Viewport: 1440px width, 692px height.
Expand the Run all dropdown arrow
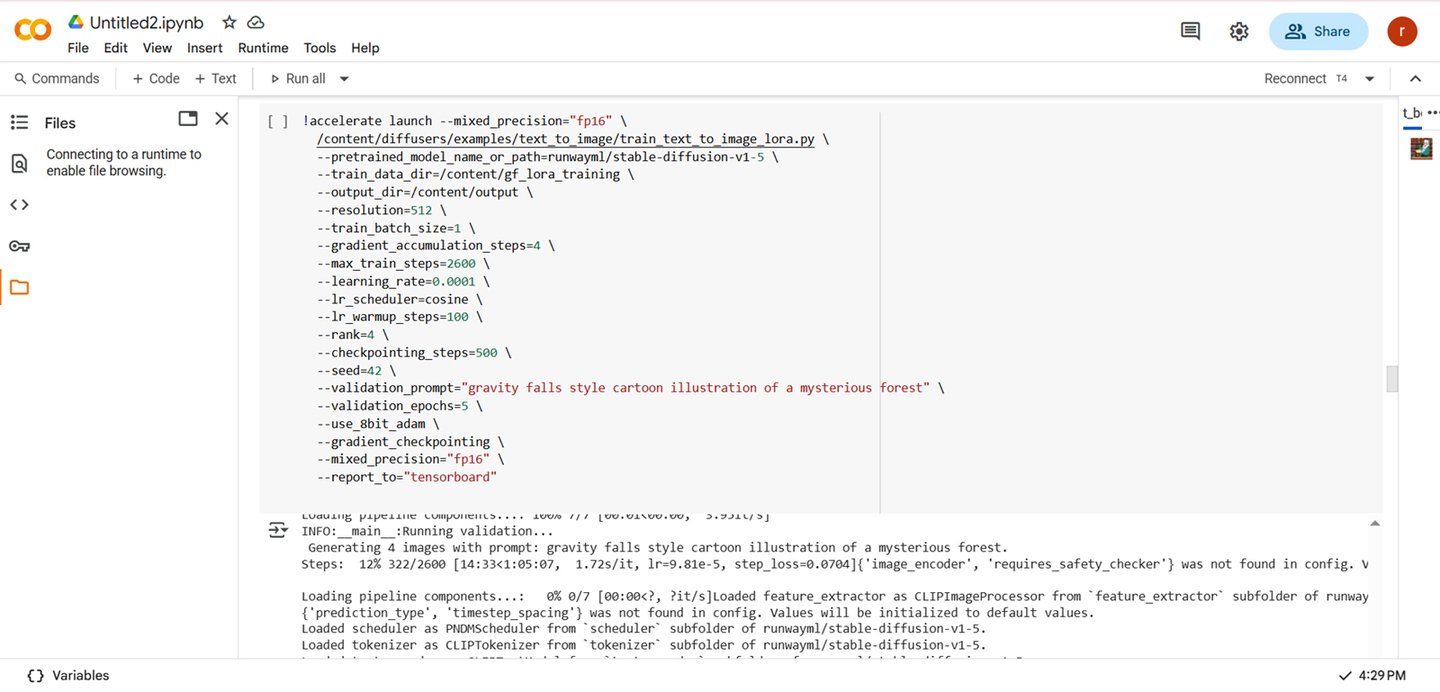click(344, 79)
